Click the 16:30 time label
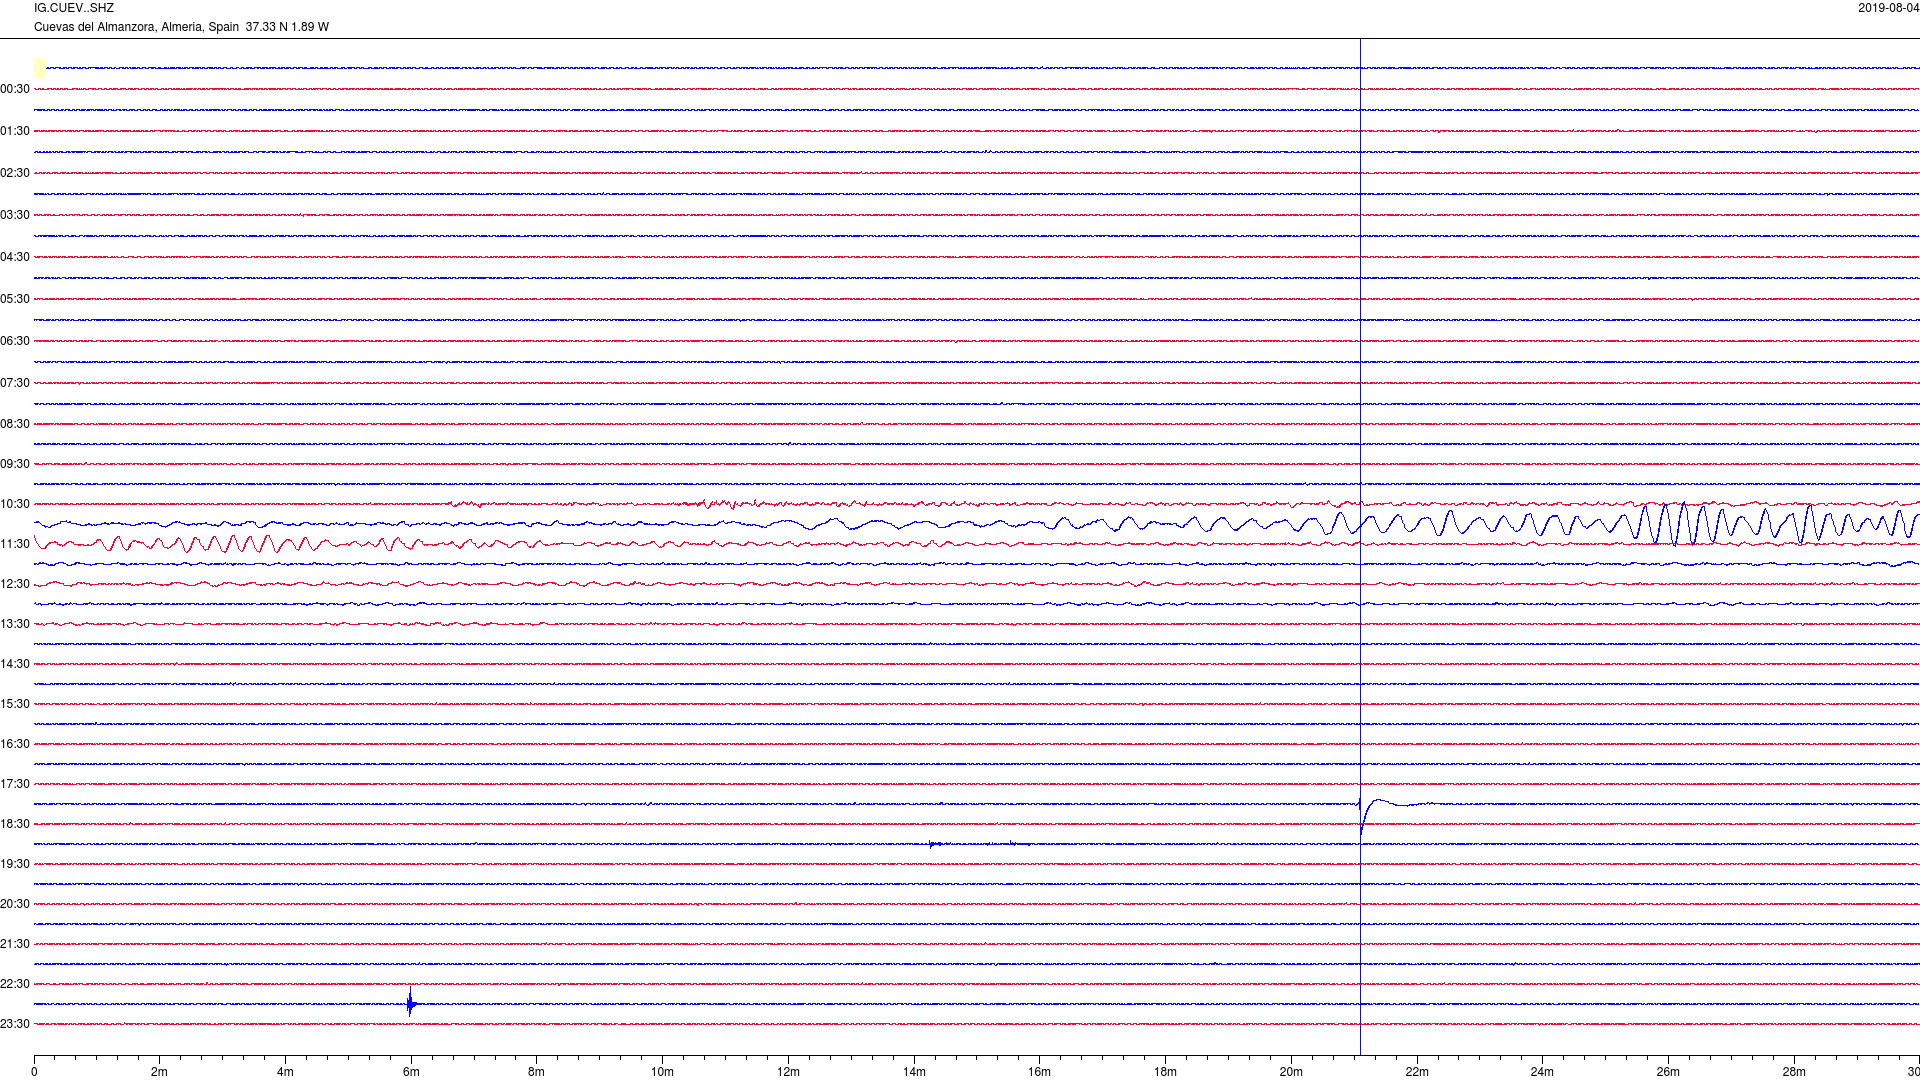The image size is (1920, 1080). pos(15,744)
